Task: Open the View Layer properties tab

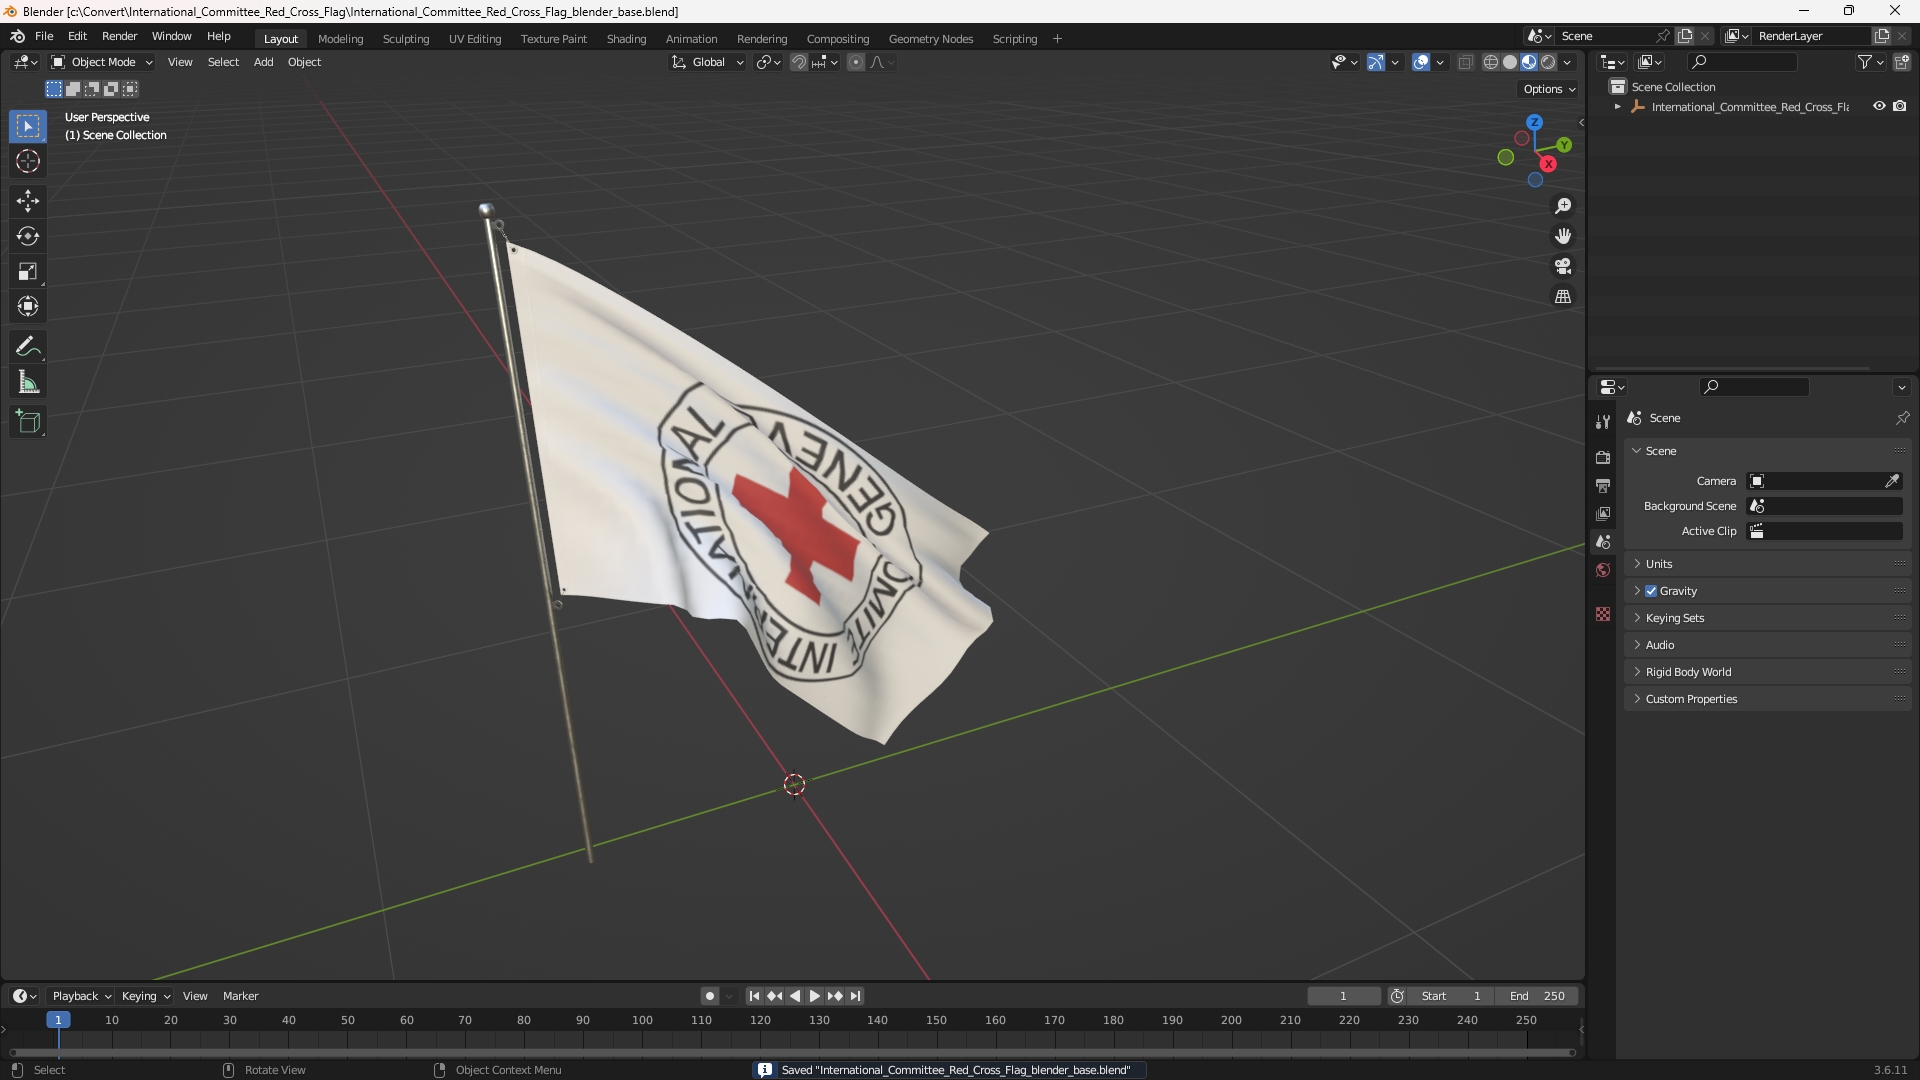Action: click(x=1603, y=513)
